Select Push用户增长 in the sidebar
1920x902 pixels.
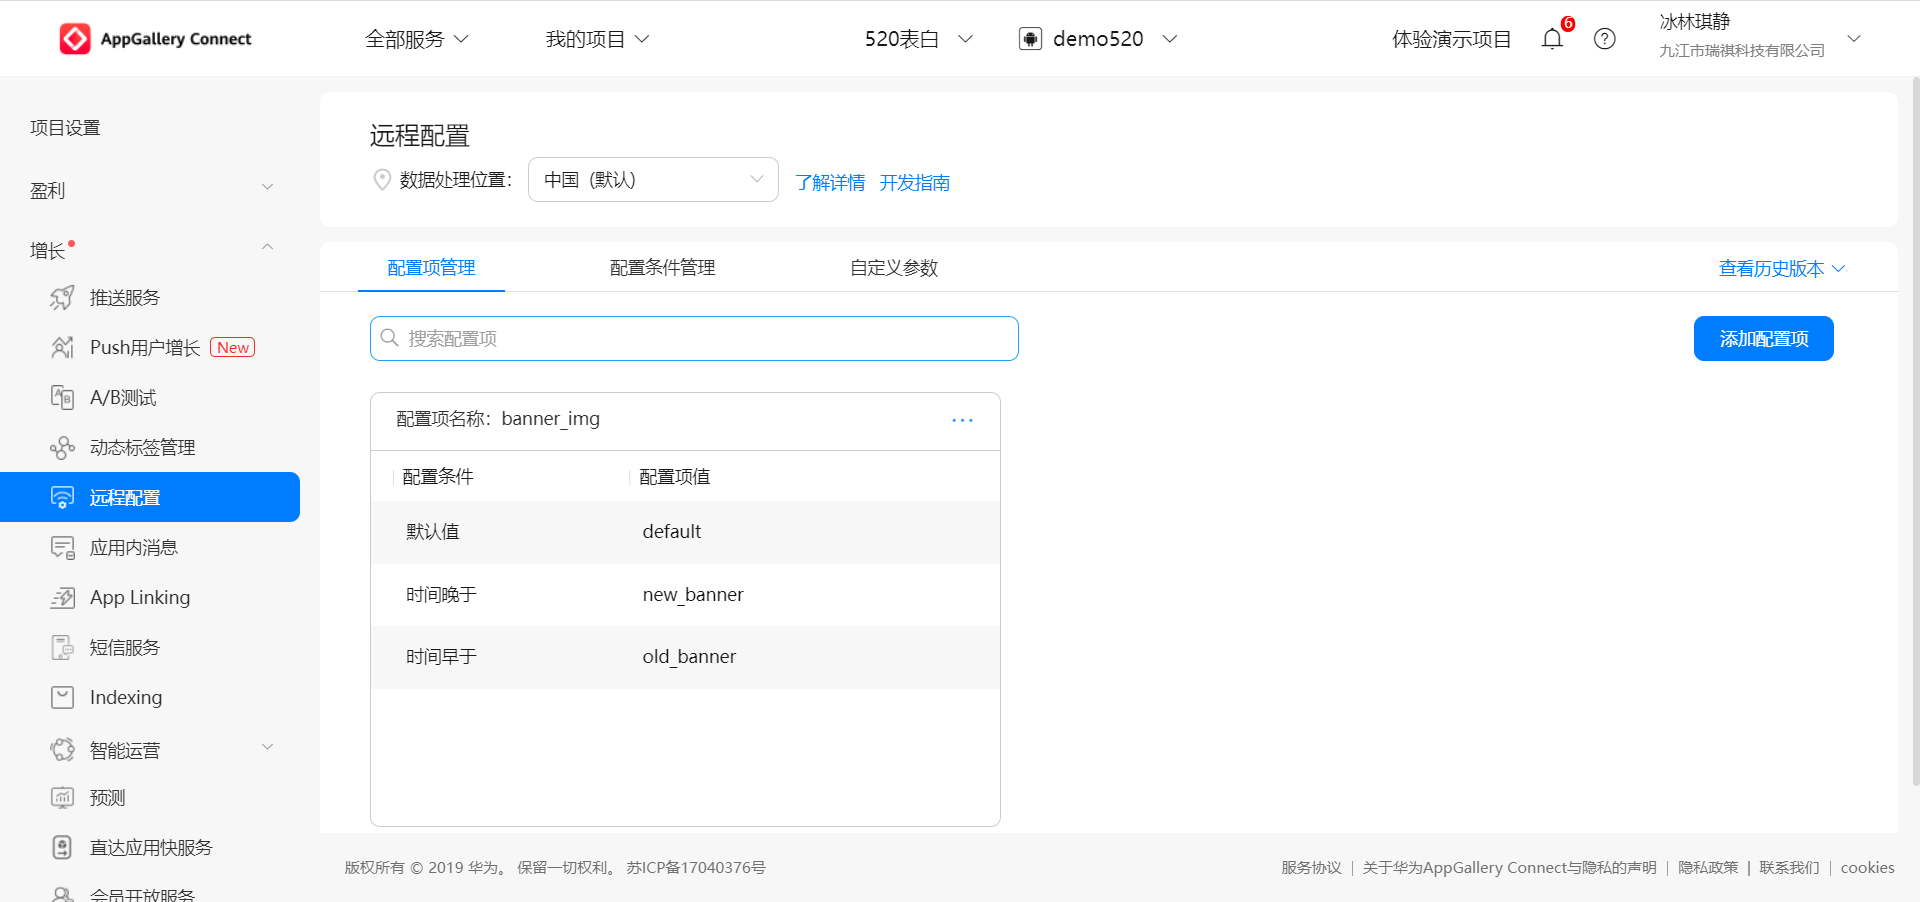click(145, 347)
